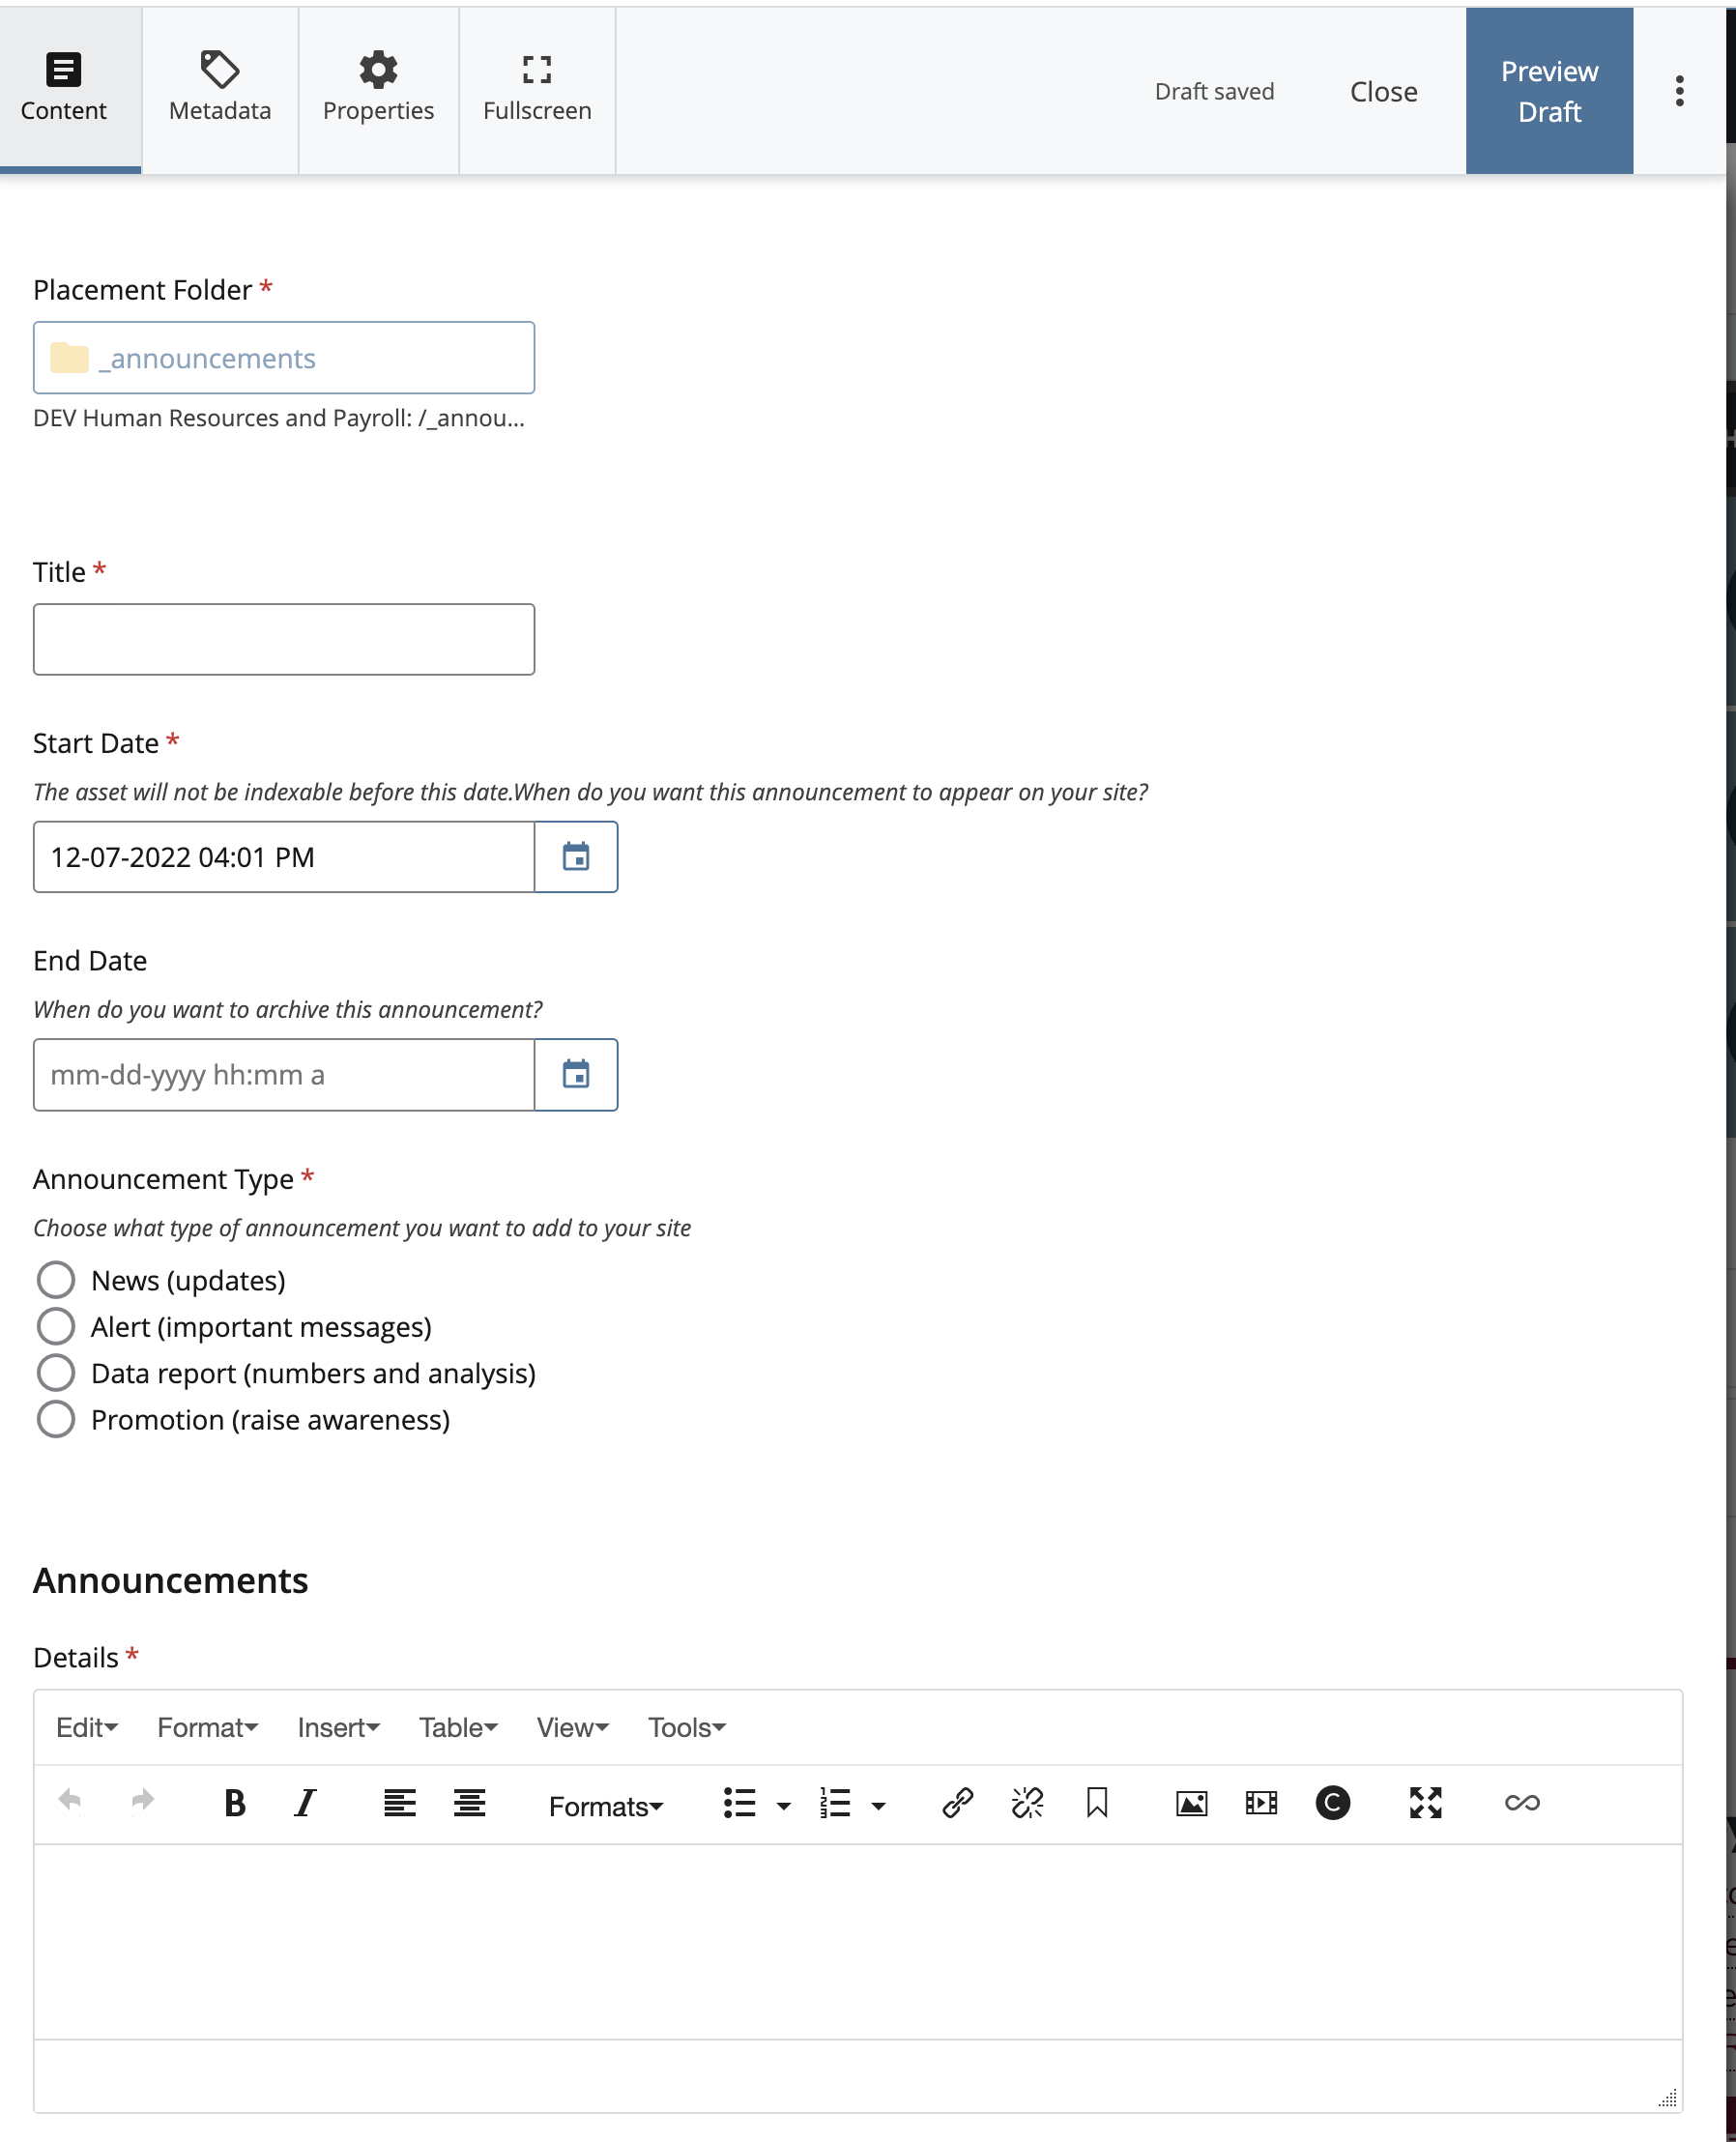Screen dimensions: 1736x2142
Task: Open the Insert menu in editor
Action: tap(338, 1727)
